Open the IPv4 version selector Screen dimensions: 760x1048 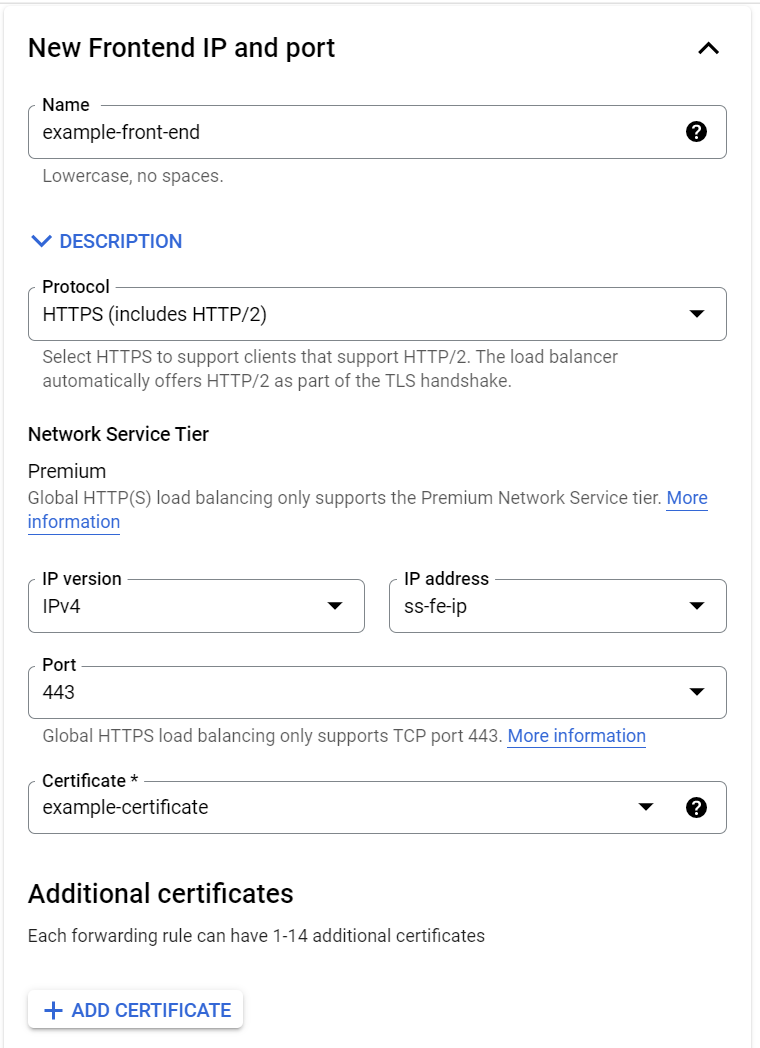[x=180, y=607]
